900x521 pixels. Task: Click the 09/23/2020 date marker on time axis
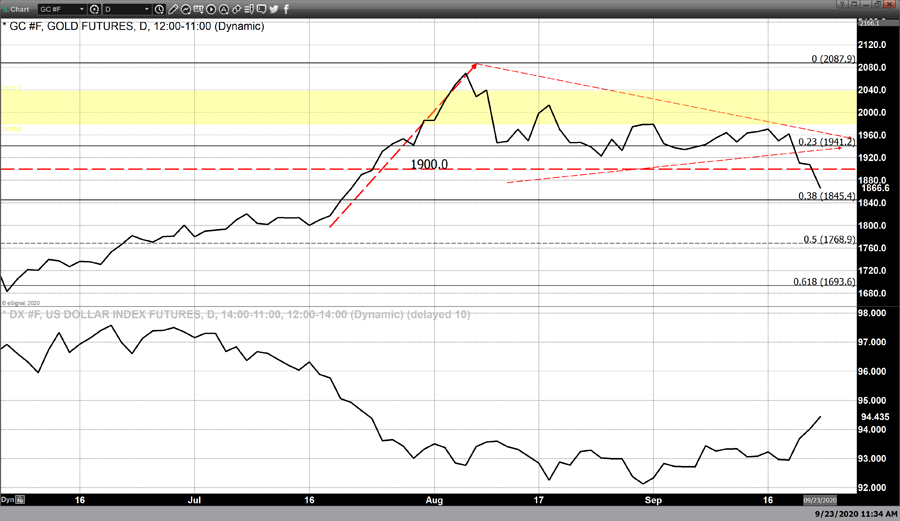click(x=820, y=498)
